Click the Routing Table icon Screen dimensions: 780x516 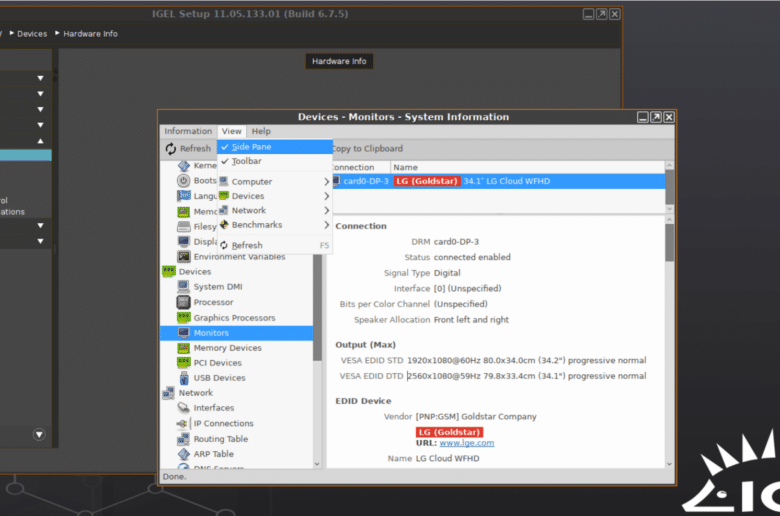point(184,439)
